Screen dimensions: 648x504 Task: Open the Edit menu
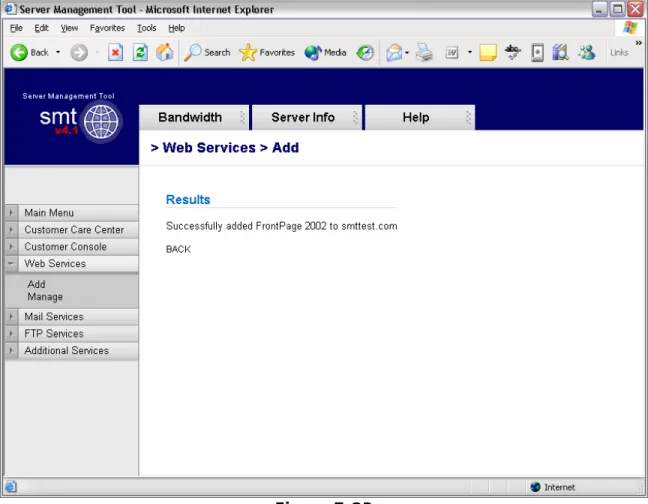(x=41, y=28)
